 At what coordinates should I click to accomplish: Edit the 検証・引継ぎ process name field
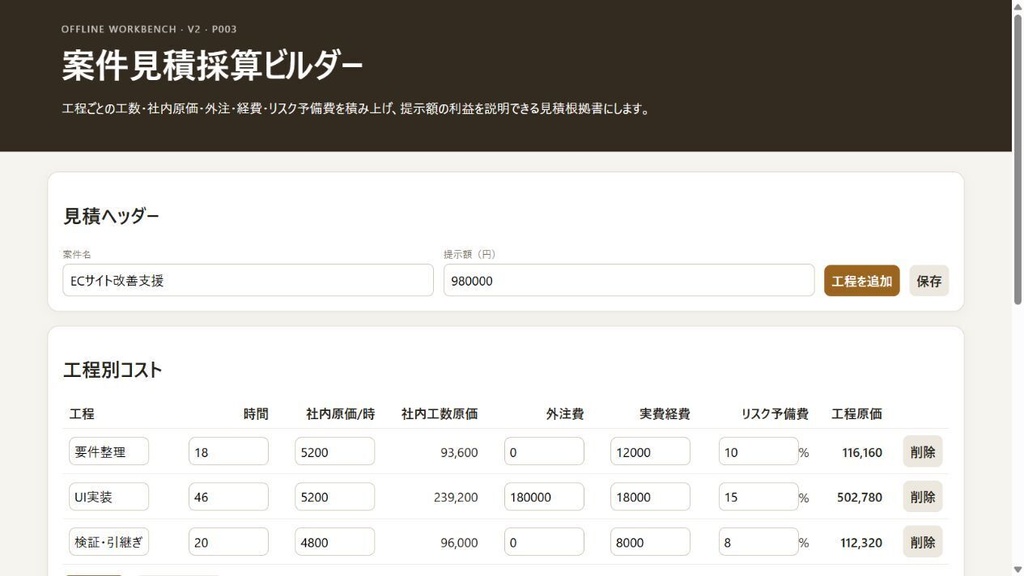click(x=109, y=541)
